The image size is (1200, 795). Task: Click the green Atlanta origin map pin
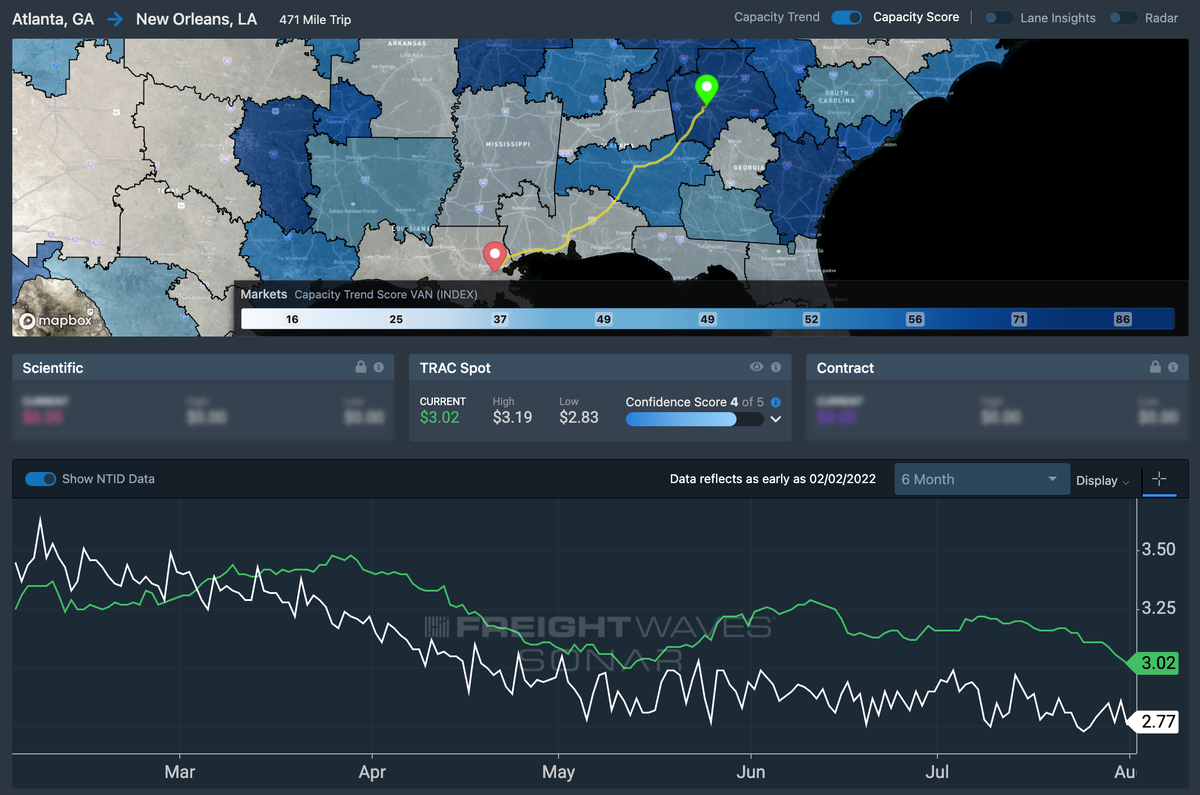707,90
